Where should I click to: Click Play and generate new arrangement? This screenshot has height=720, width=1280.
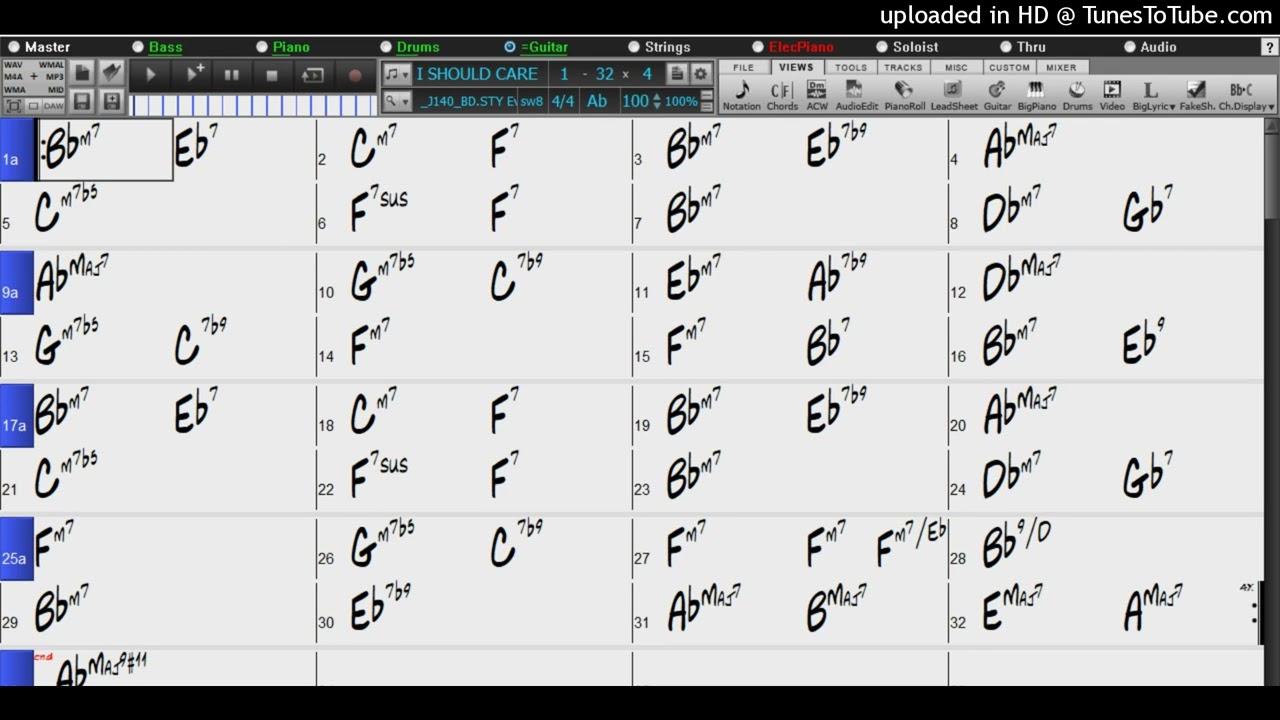coord(194,75)
